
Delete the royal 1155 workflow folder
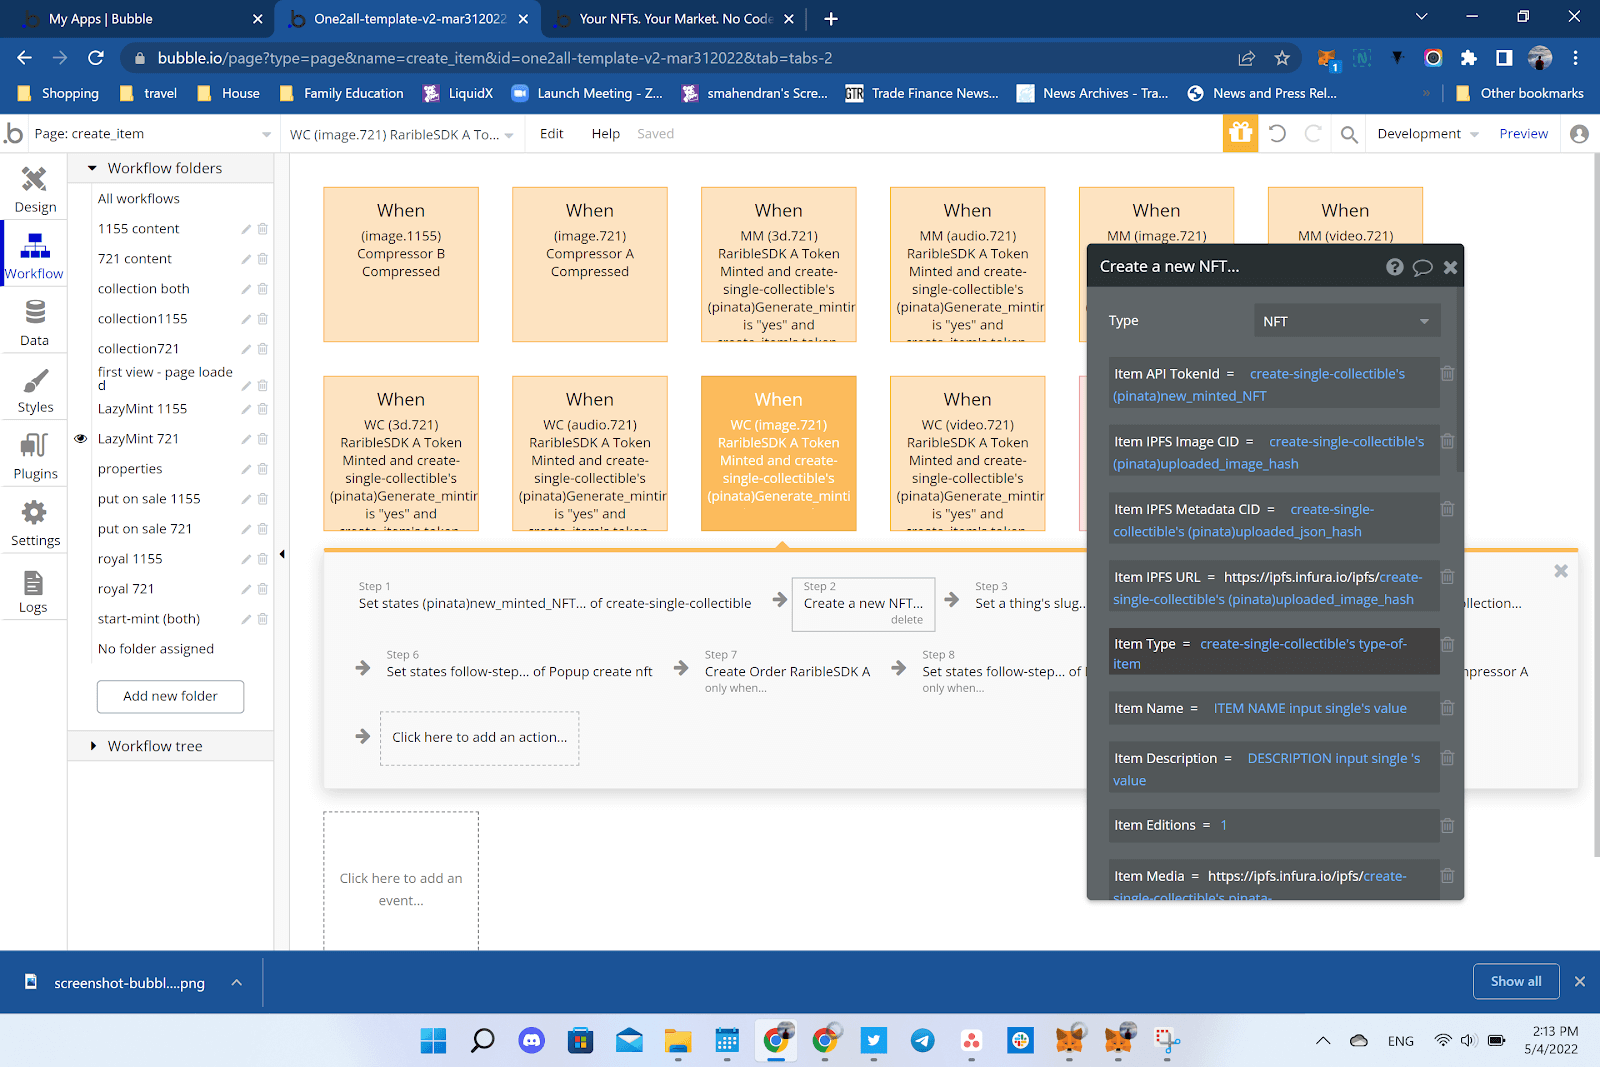[262, 559]
